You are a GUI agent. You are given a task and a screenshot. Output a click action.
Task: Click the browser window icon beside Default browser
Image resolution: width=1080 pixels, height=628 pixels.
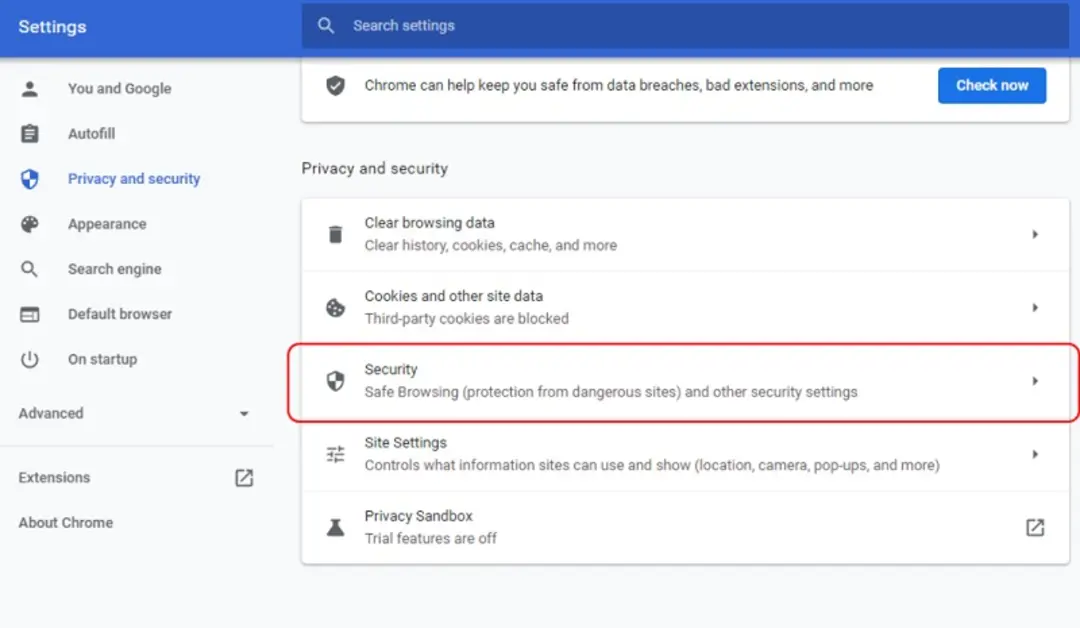[30, 315]
